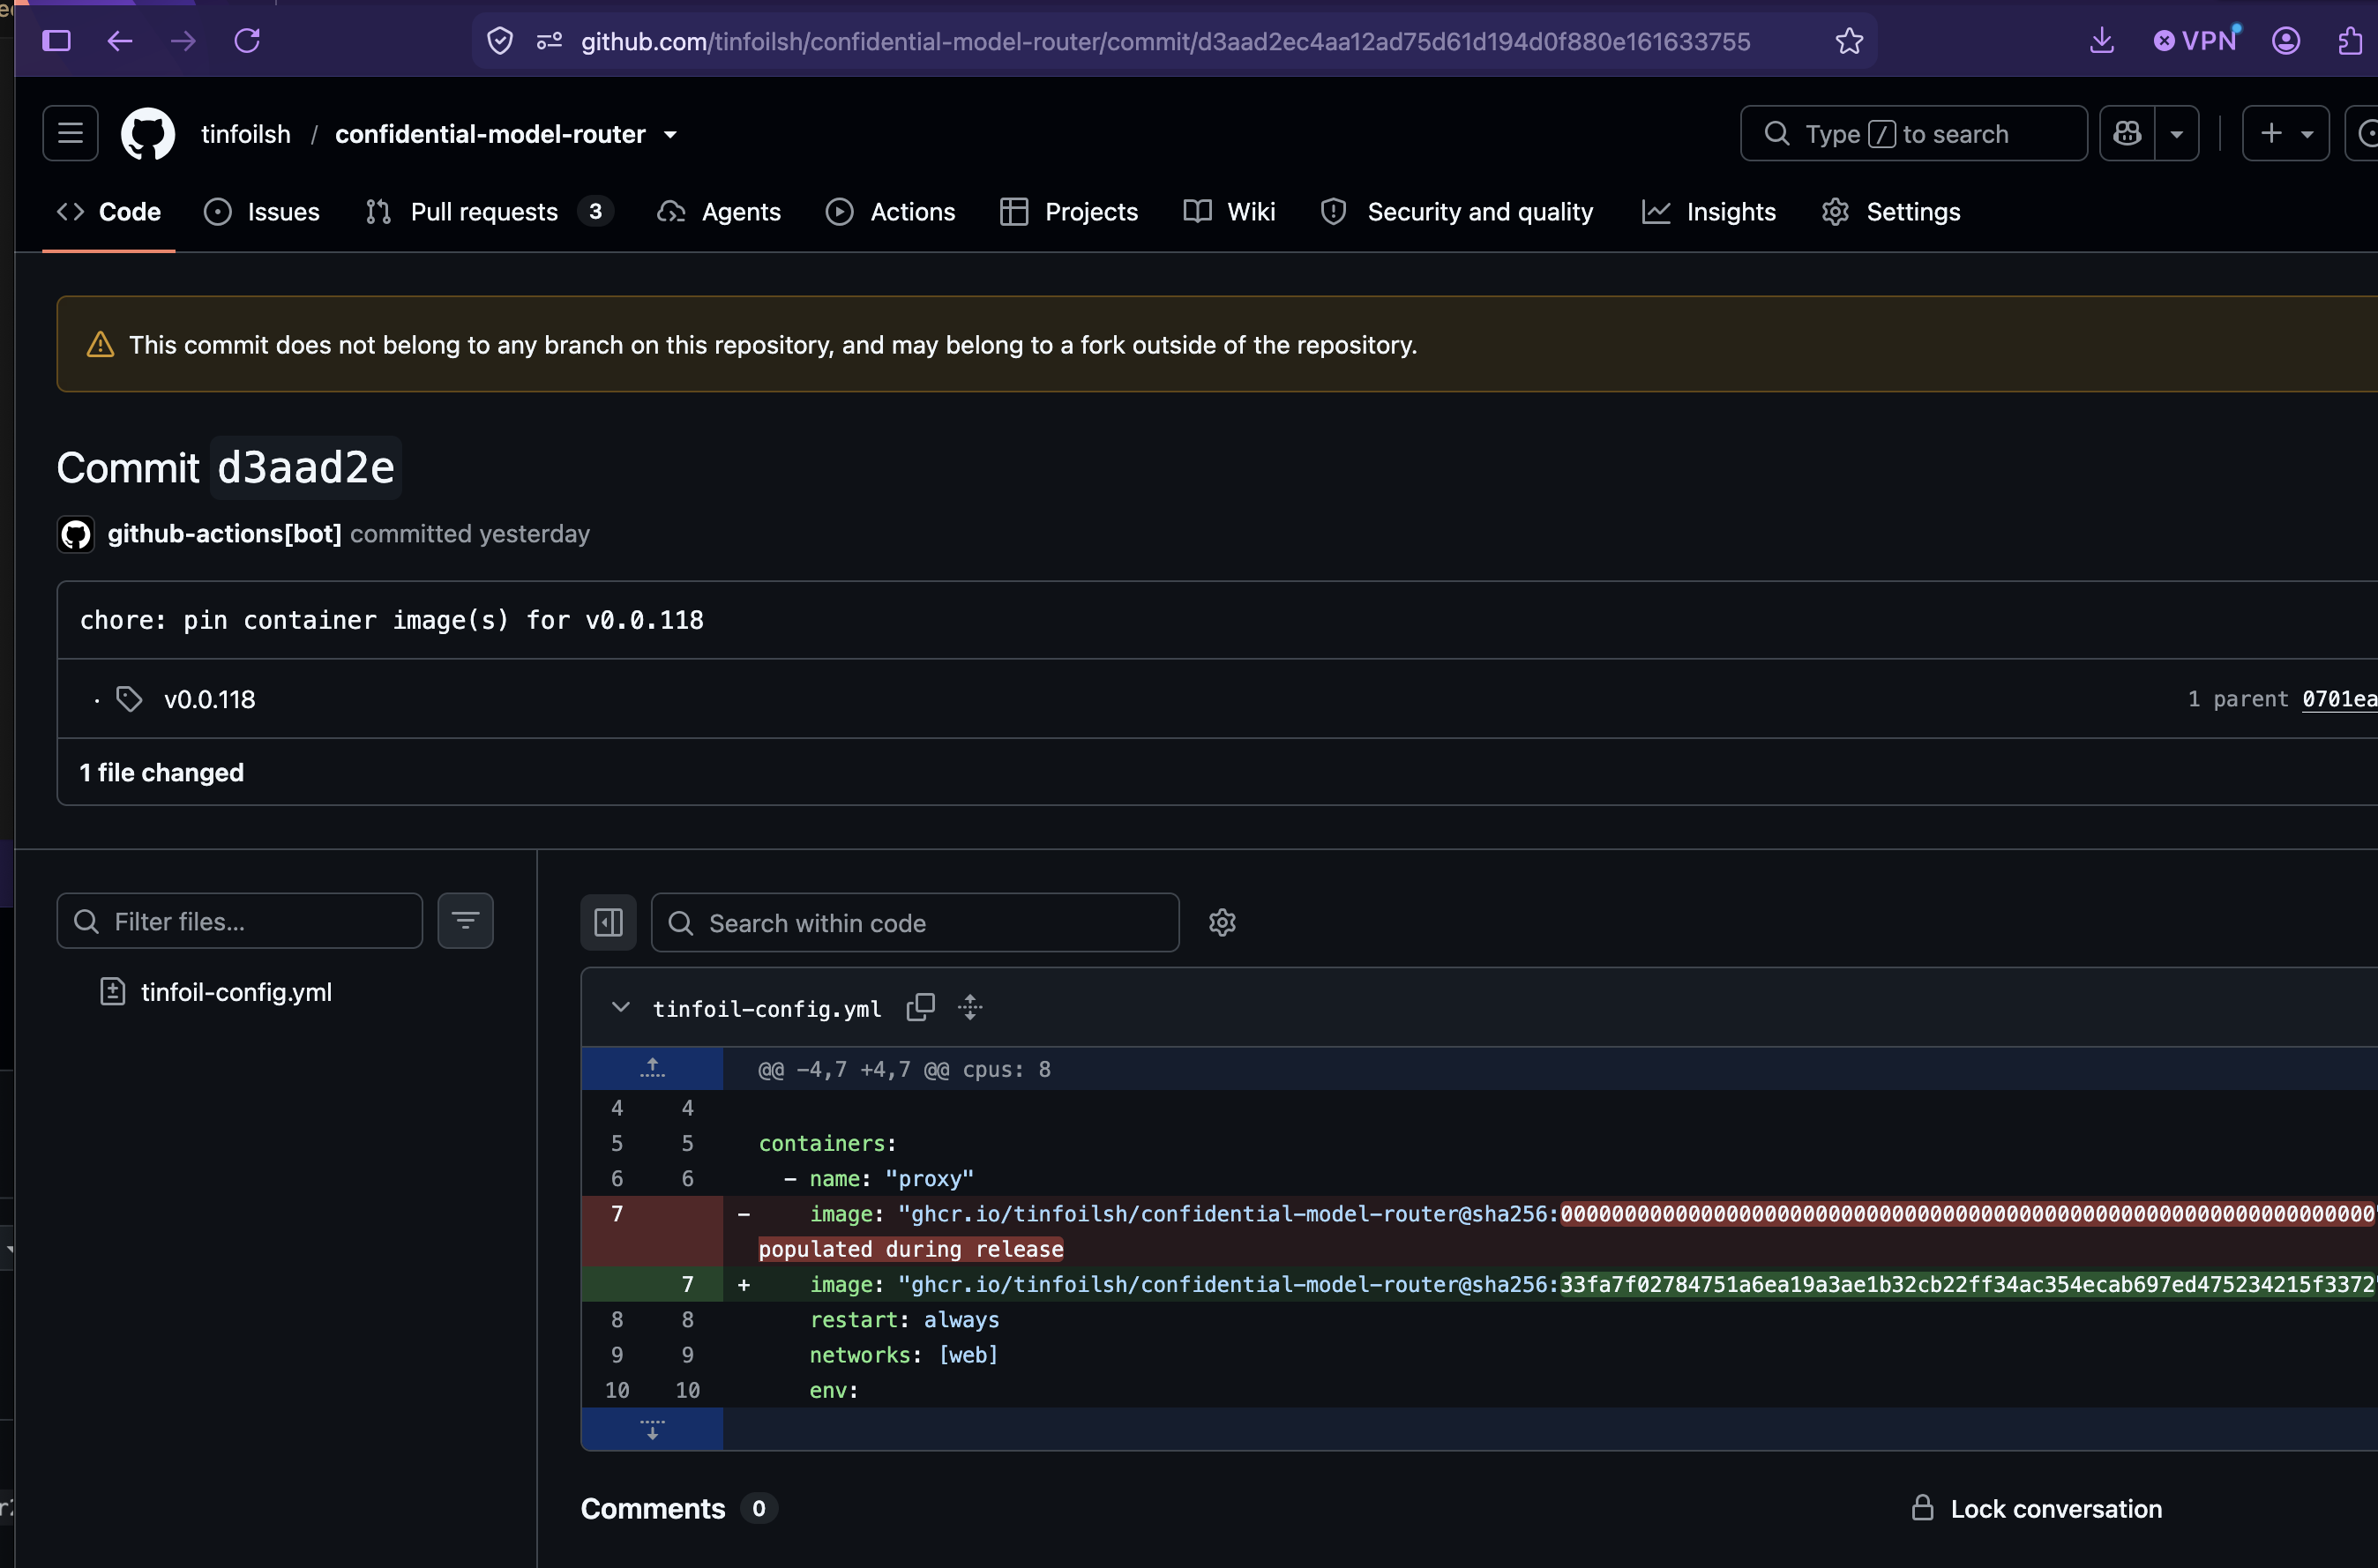Image resolution: width=2378 pixels, height=1568 pixels.
Task: Open browser account profile icon
Action: pyautogui.click(x=2285, y=41)
